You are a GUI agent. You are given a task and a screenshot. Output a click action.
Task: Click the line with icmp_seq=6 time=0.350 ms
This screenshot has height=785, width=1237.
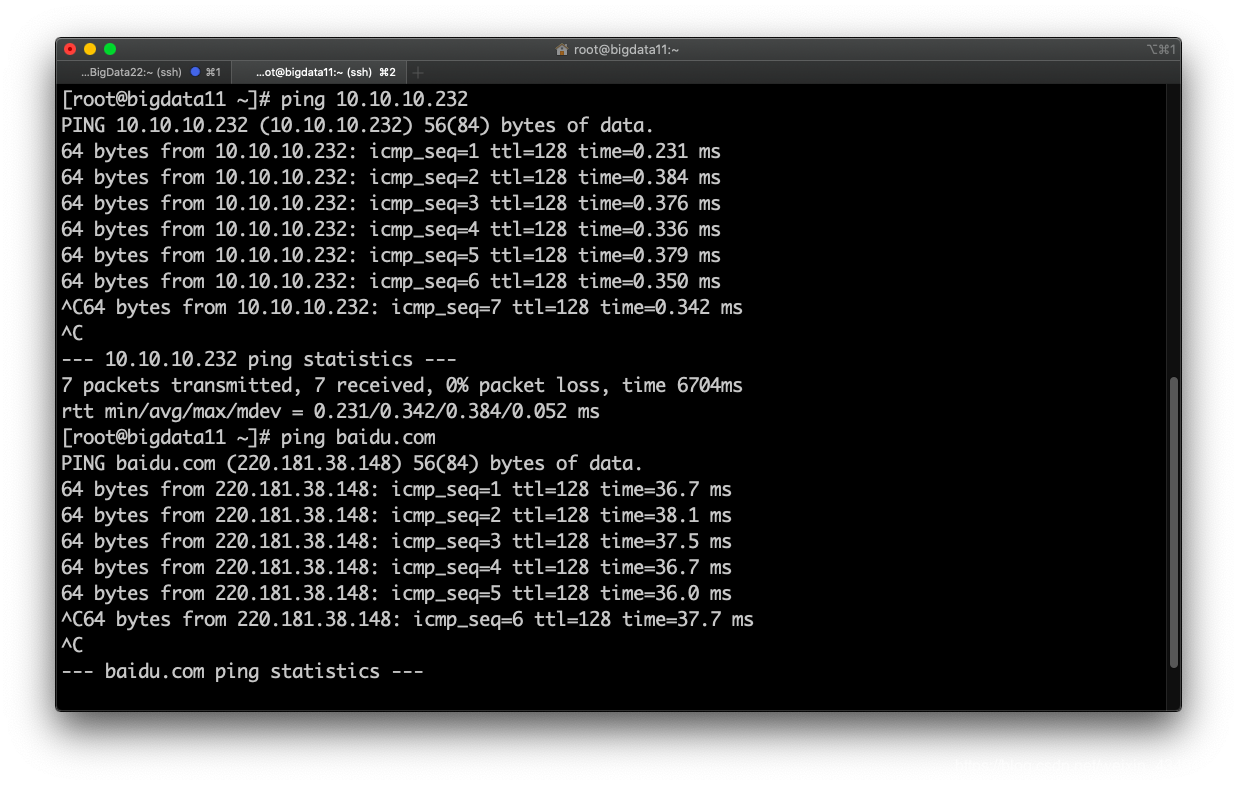pyautogui.click(x=391, y=282)
